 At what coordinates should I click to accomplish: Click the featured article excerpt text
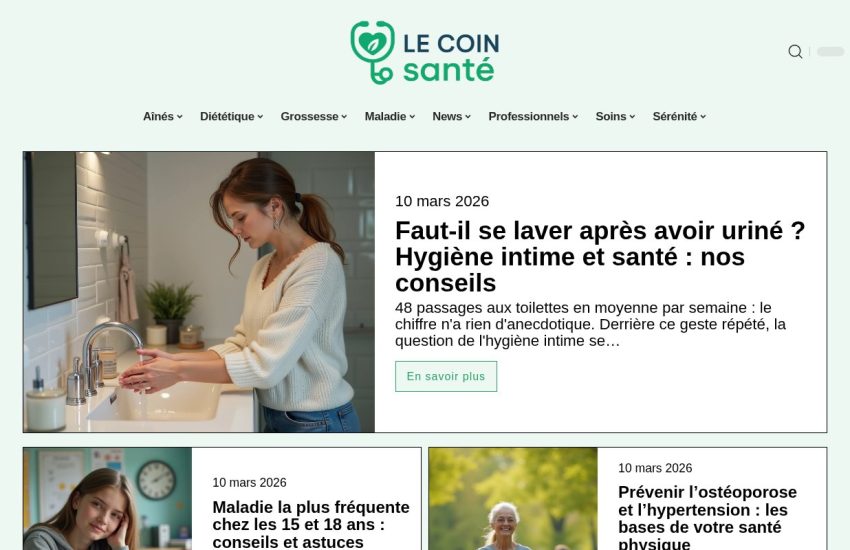[590, 325]
